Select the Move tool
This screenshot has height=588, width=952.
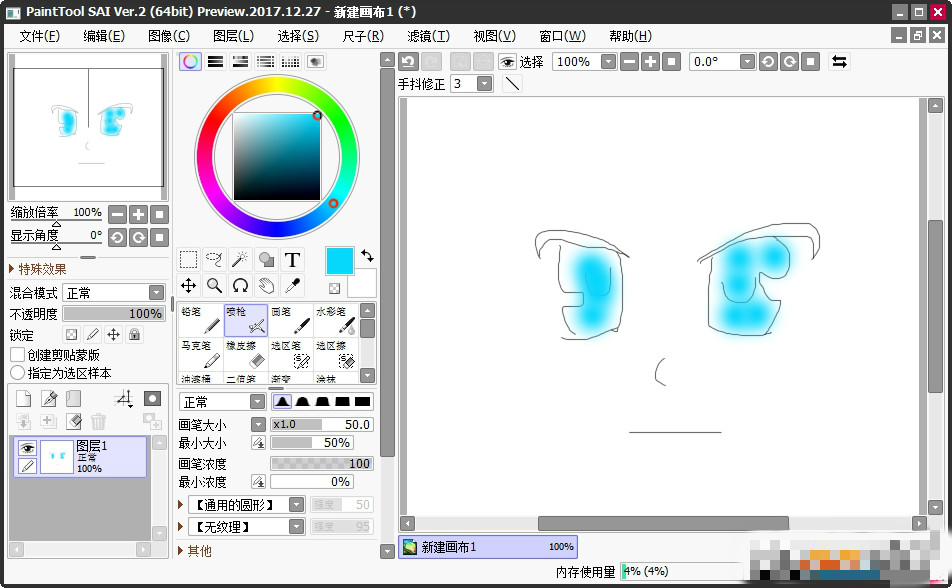click(x=188, y=285)
